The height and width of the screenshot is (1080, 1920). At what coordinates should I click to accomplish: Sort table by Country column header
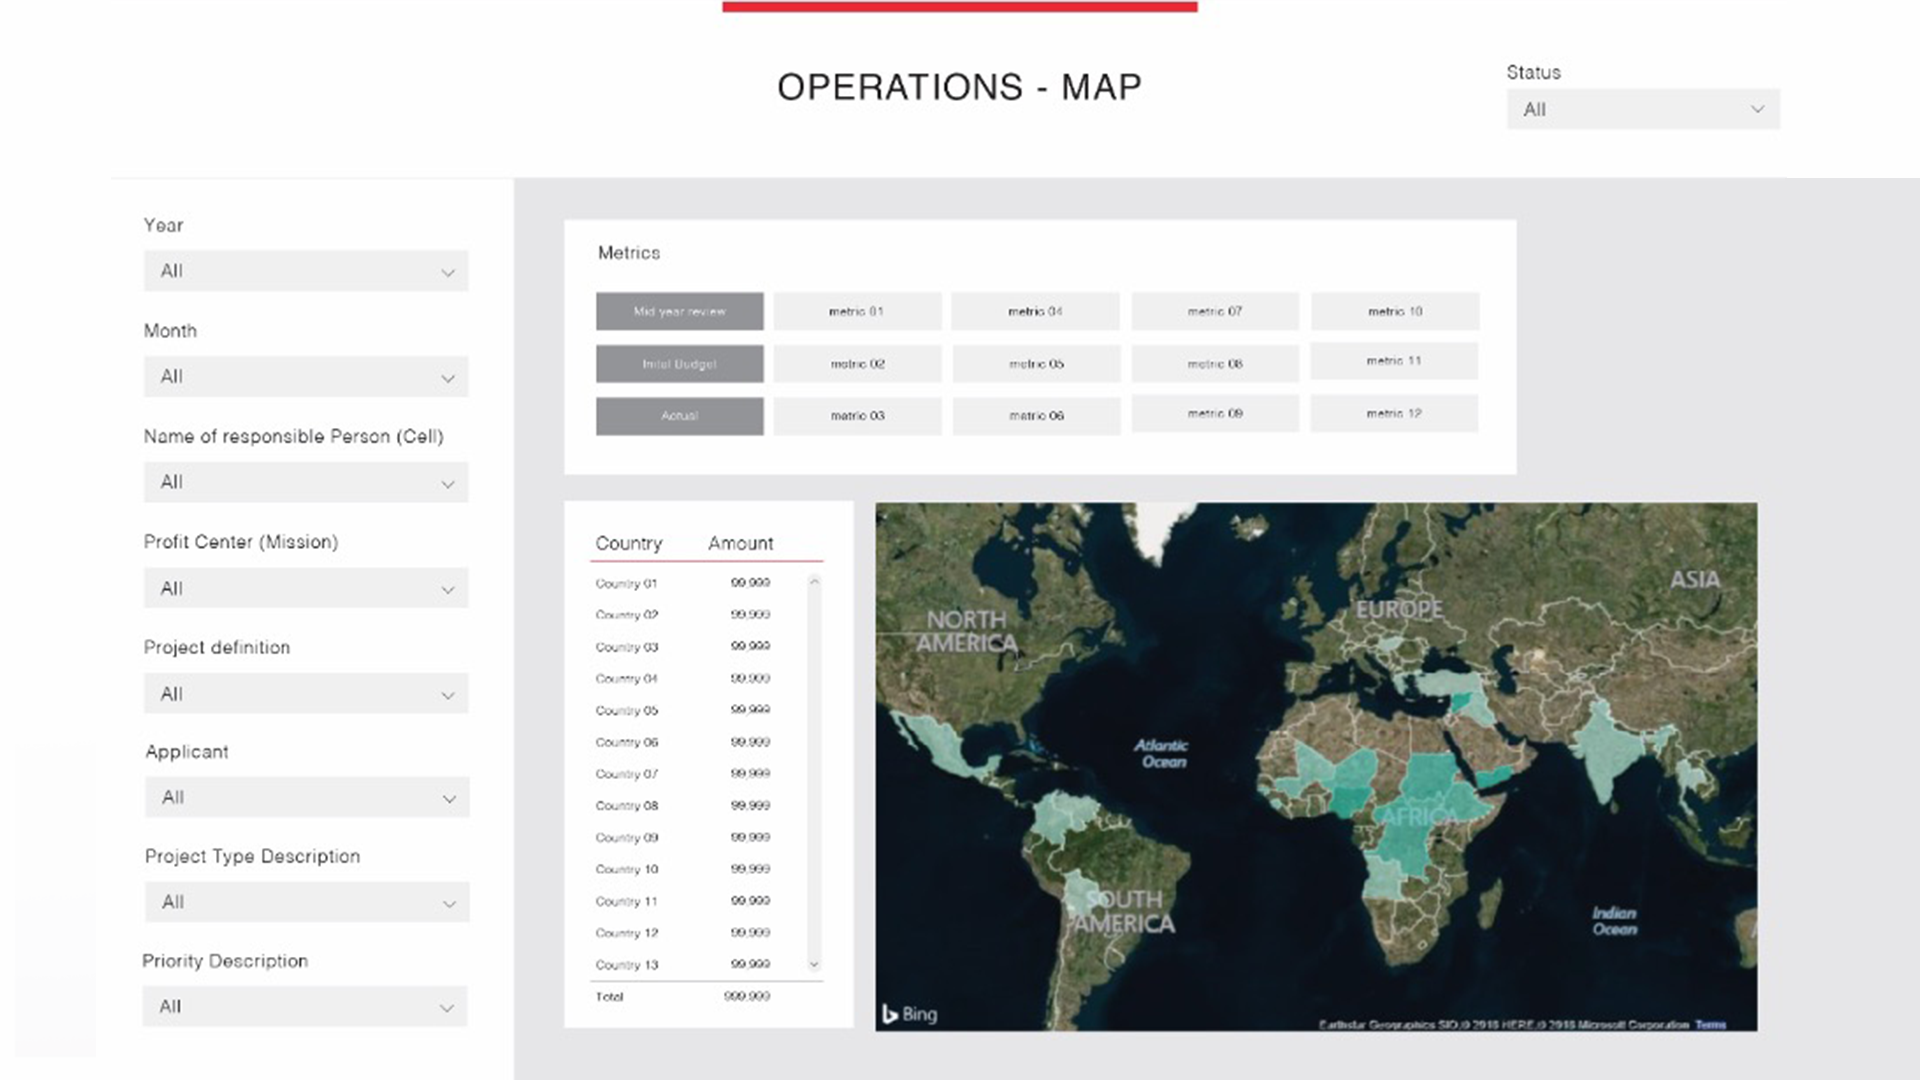click(629, 543)
